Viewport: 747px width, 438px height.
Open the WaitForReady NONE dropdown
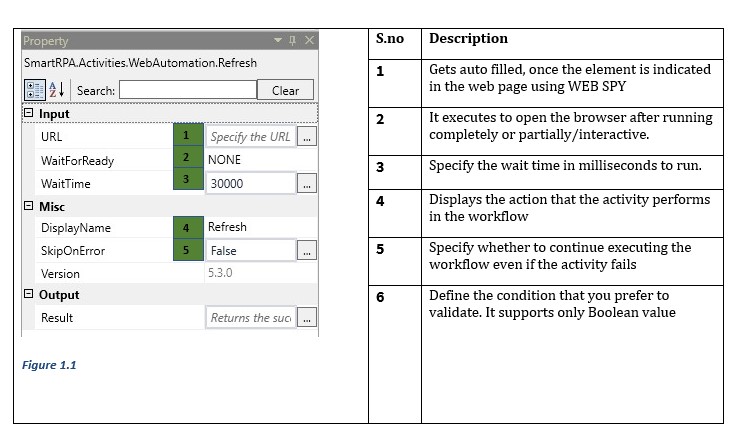[x=261, y=160]
